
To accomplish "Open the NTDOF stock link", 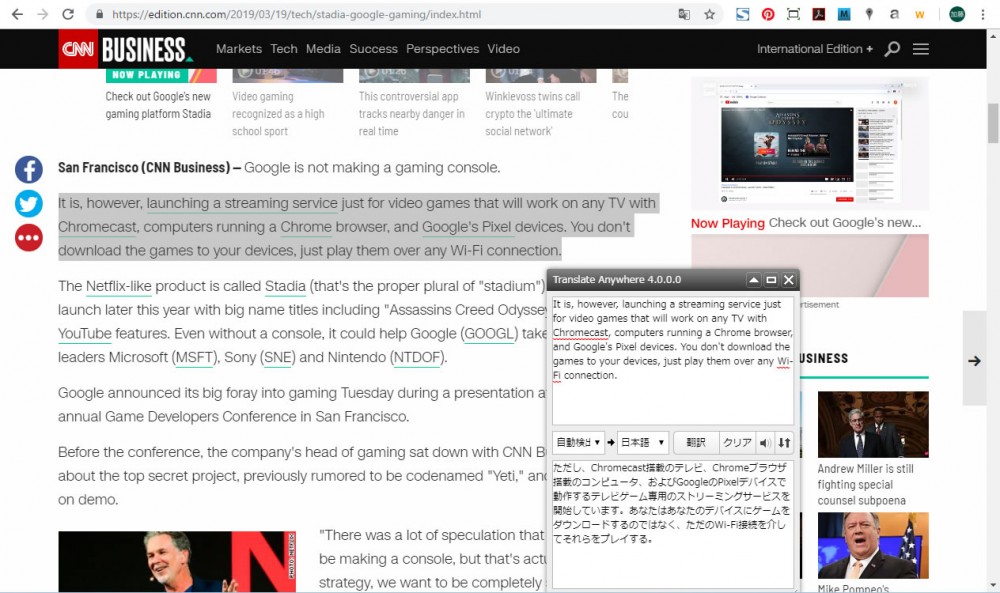I will pyautogui.click(x=417, y=357).
